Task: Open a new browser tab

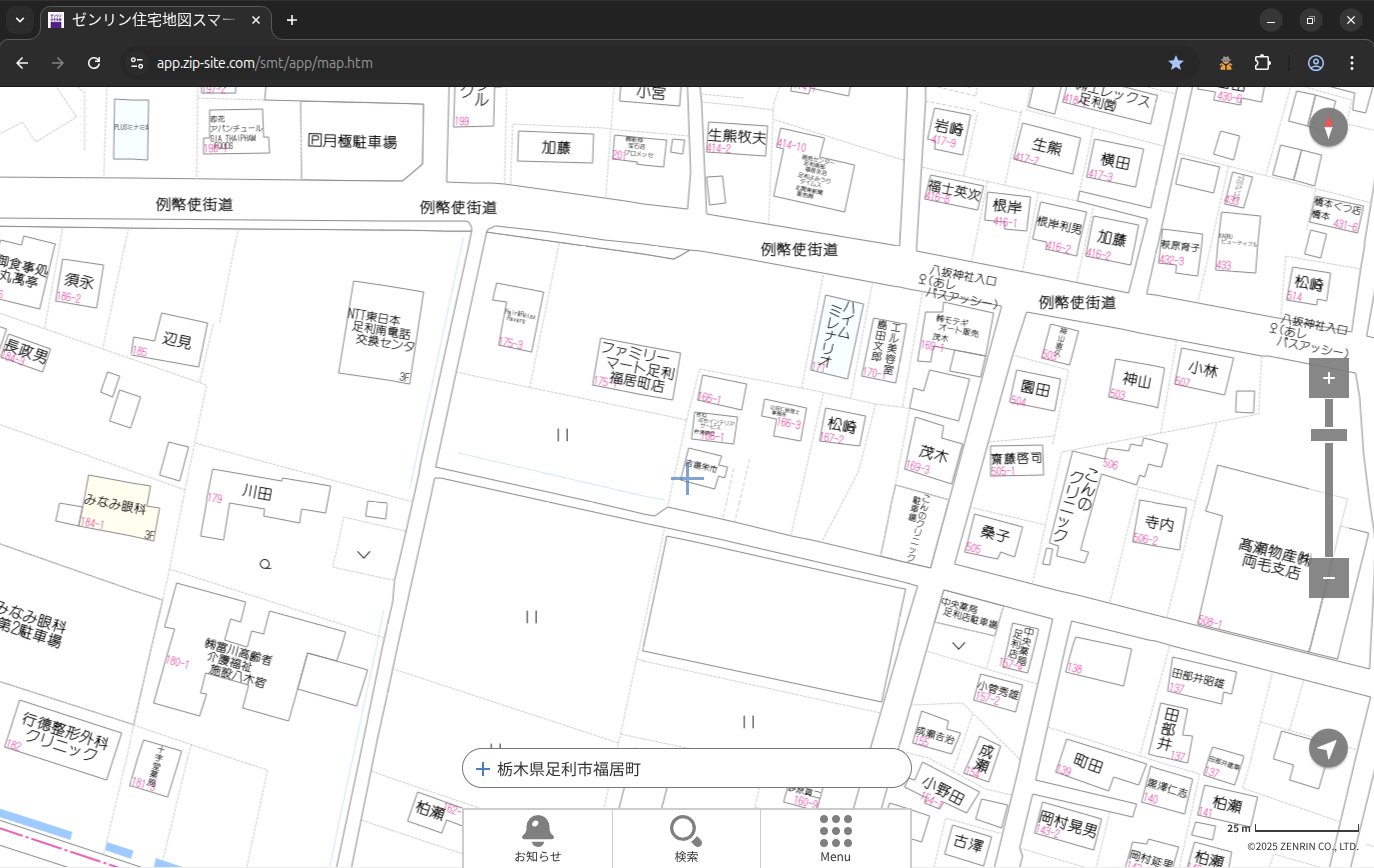Action: click(x=291, y=20)
